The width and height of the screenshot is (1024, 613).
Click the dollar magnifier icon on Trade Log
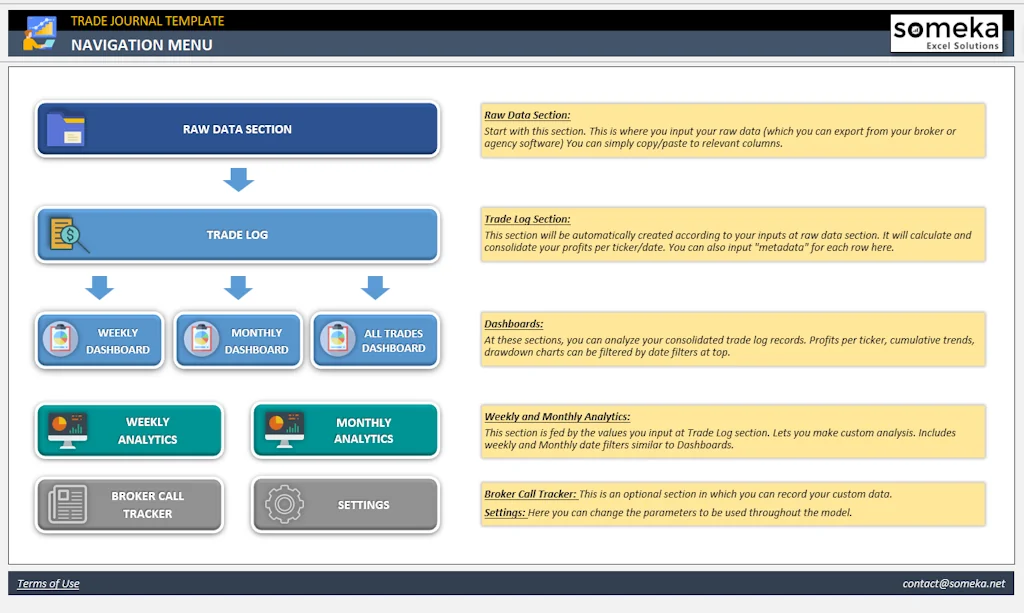[66, 234]
